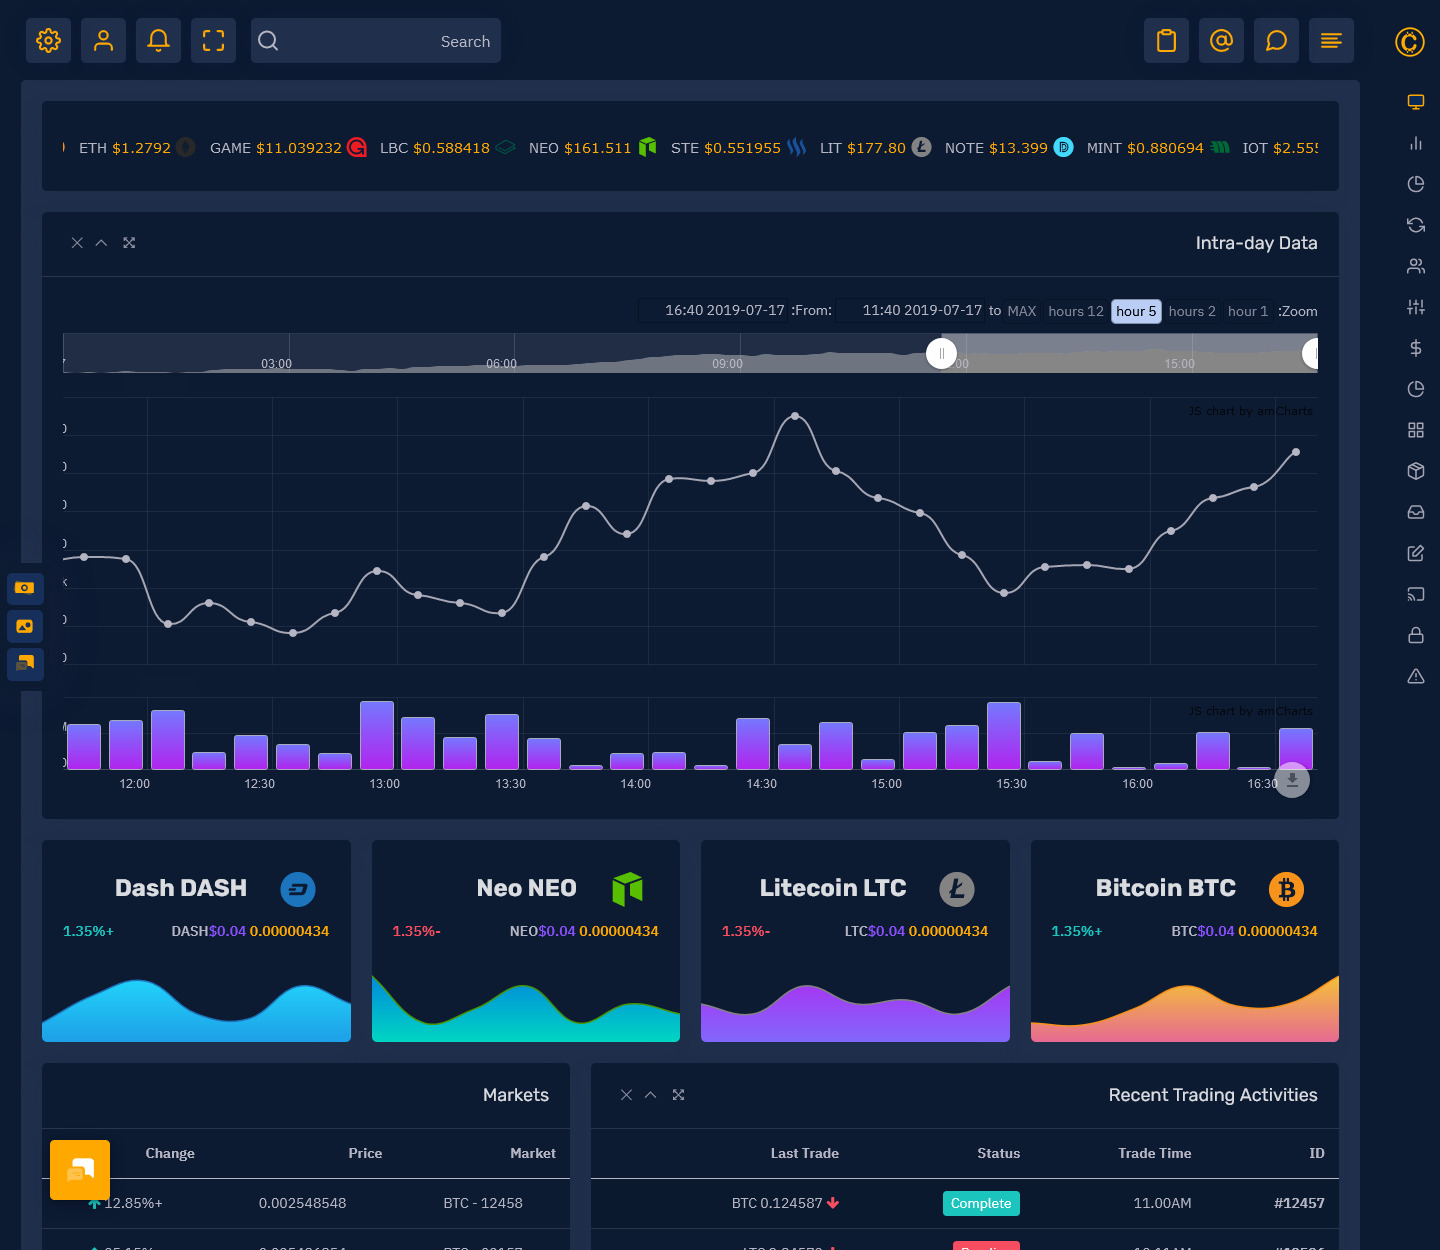Open the dollar sign icon in right sidebar

tap(1416, 348)
